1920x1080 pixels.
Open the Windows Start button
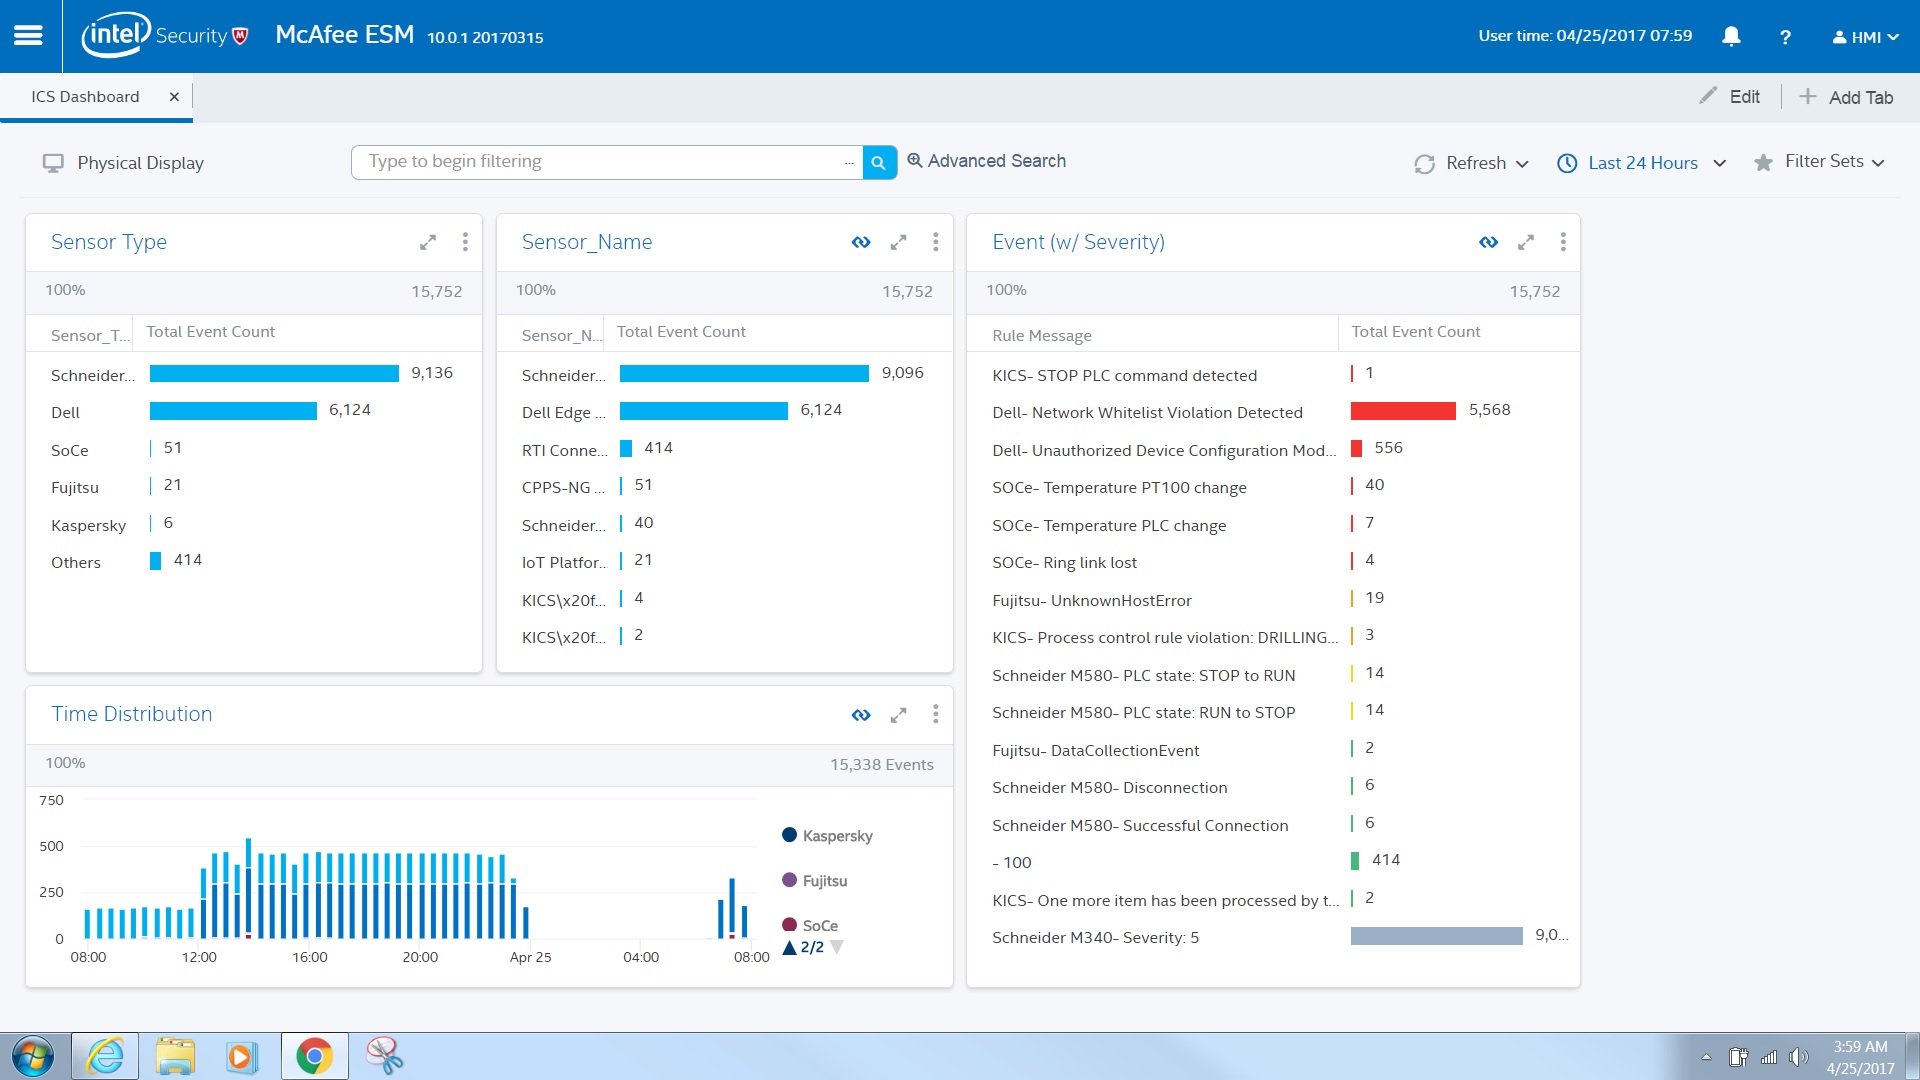click(33, 1056)
